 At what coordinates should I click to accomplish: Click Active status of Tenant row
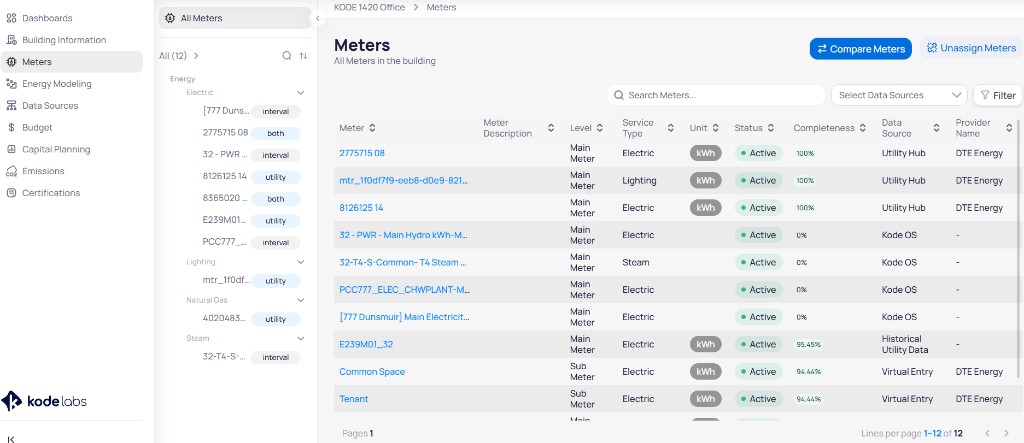coord(758,399)
